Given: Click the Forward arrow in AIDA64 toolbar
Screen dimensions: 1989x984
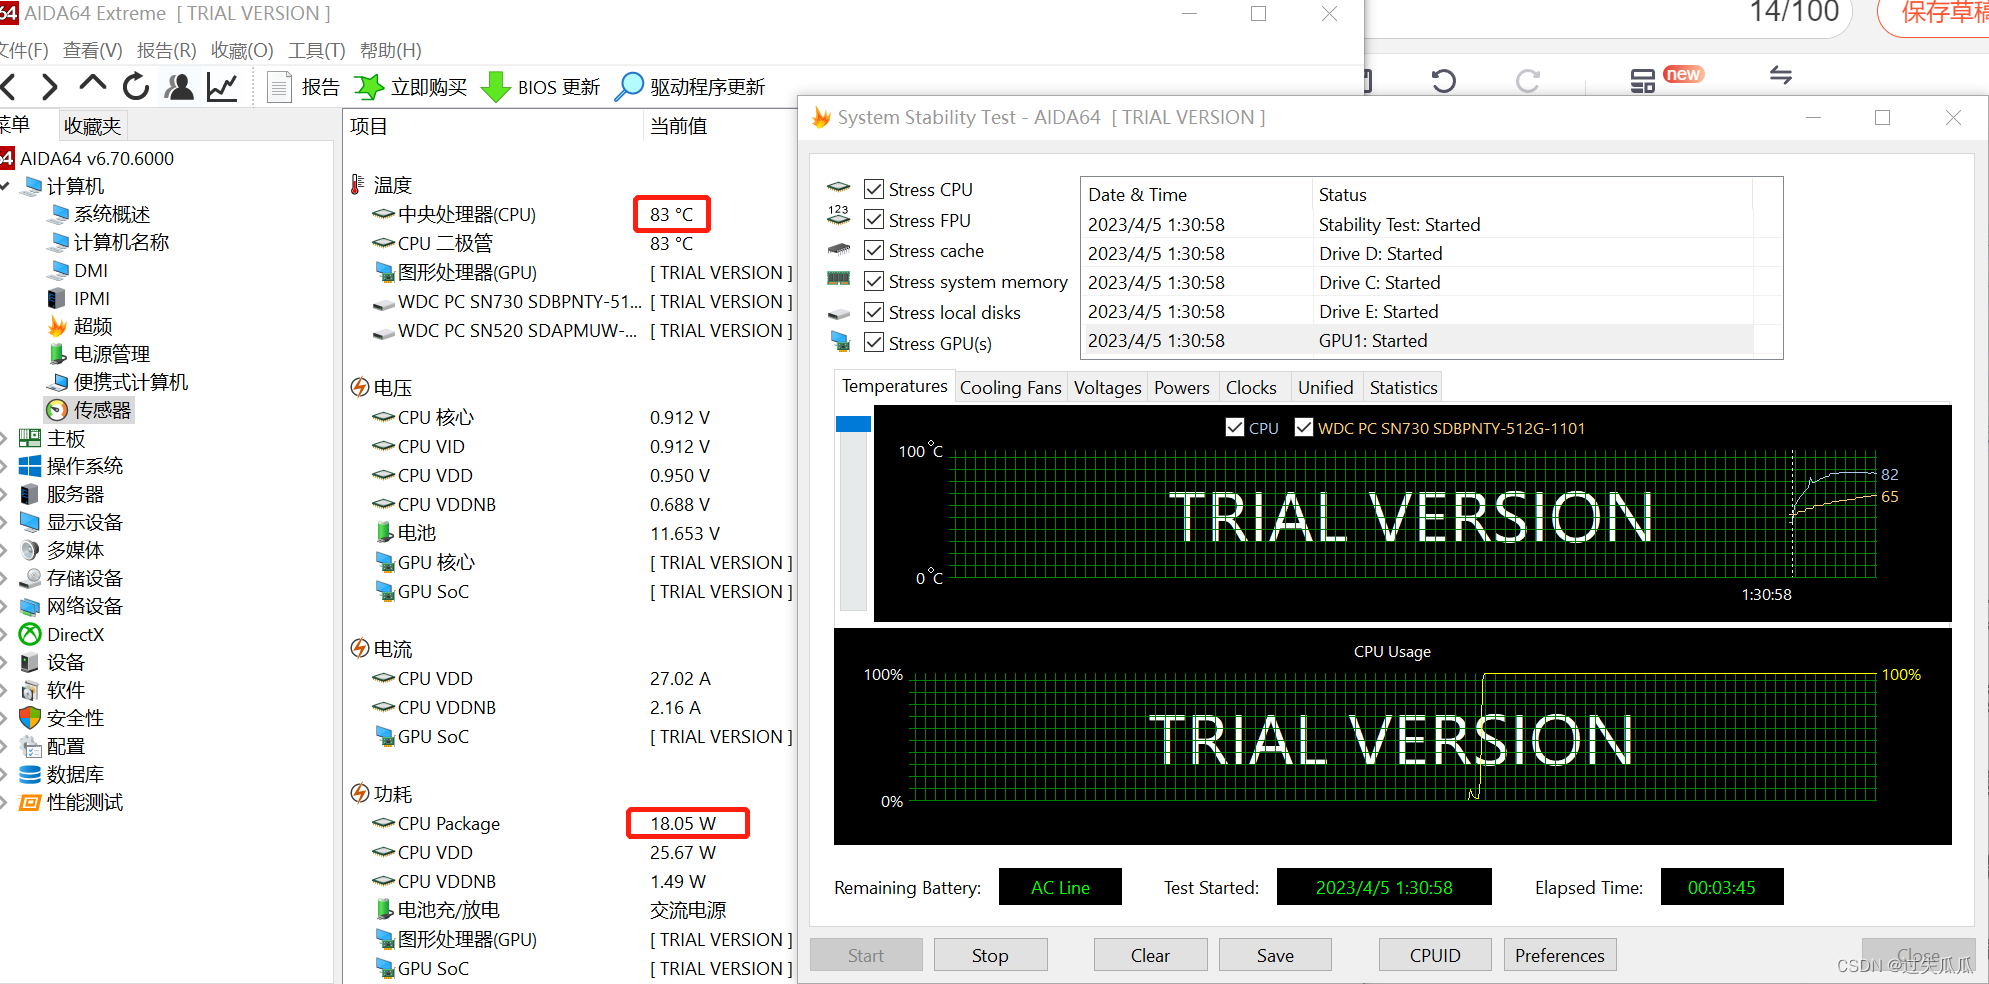Looking at the screenshot, I should 49,87.
